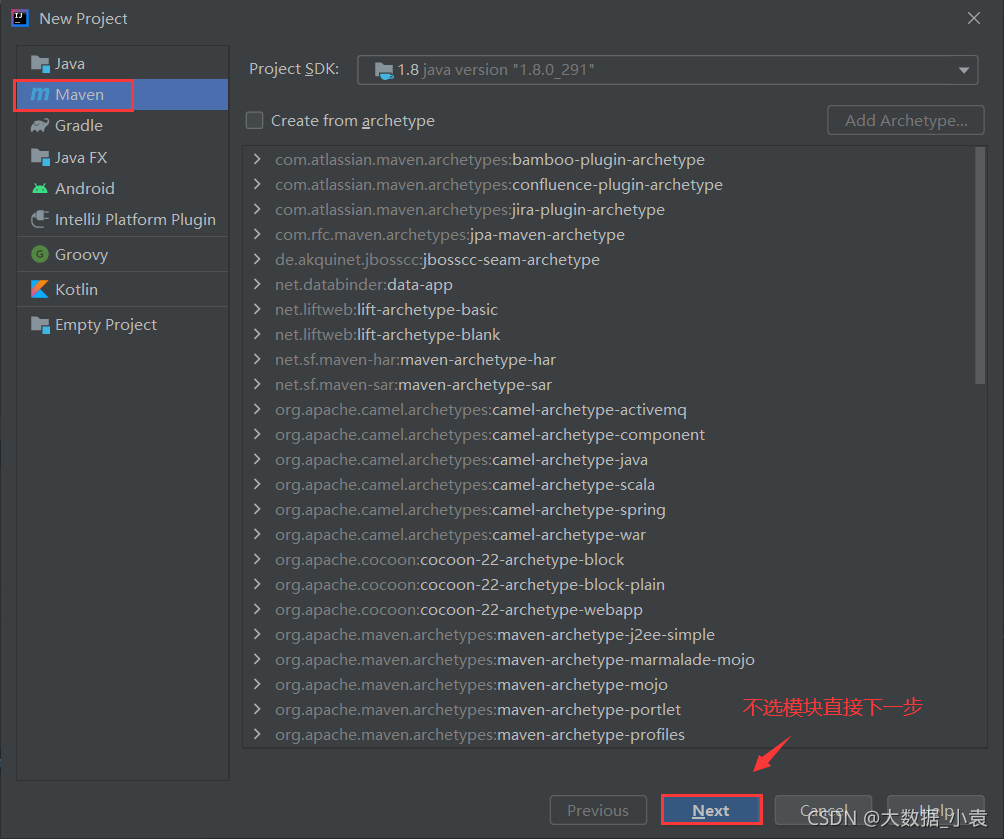Expand maven-archetype-j2ee-simple entry
Viewport: 1004px width, 839px height.
pyautogui.click(x=257, y=633)
